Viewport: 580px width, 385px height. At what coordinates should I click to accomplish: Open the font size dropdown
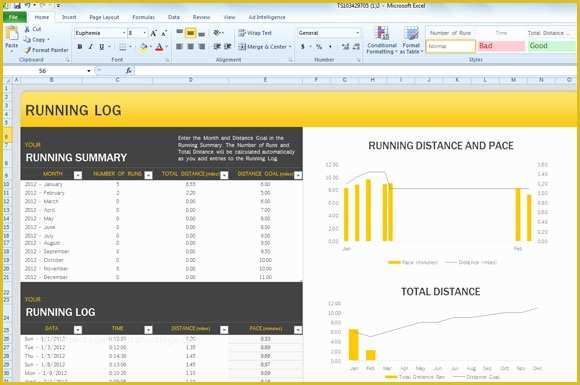point(144,33)
